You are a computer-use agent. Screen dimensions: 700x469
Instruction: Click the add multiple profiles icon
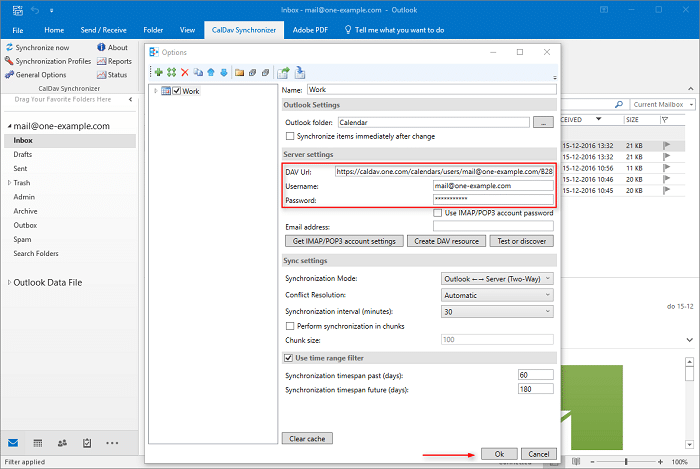coord(171,72)
